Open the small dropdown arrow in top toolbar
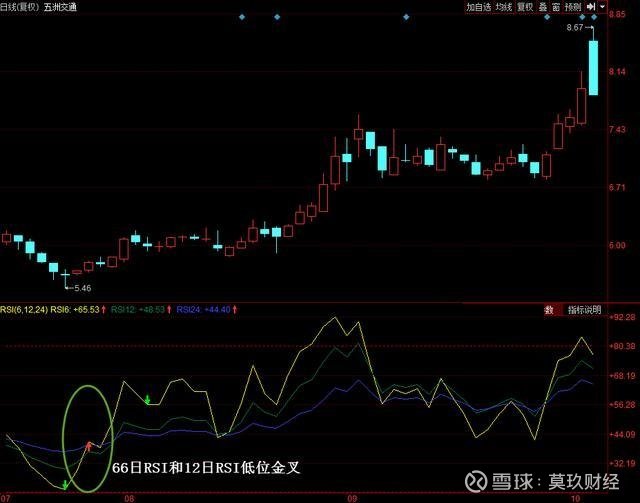This screenshot has height=503, width=640. [602, 7]
